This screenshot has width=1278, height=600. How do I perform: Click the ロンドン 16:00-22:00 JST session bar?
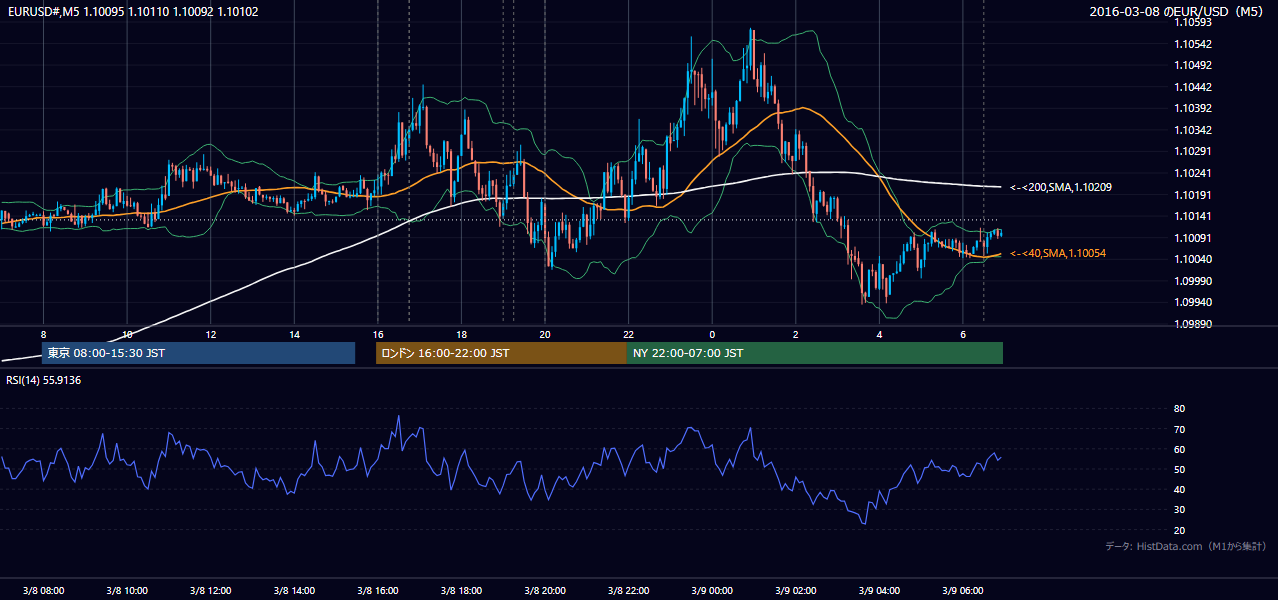pos(501,353)
